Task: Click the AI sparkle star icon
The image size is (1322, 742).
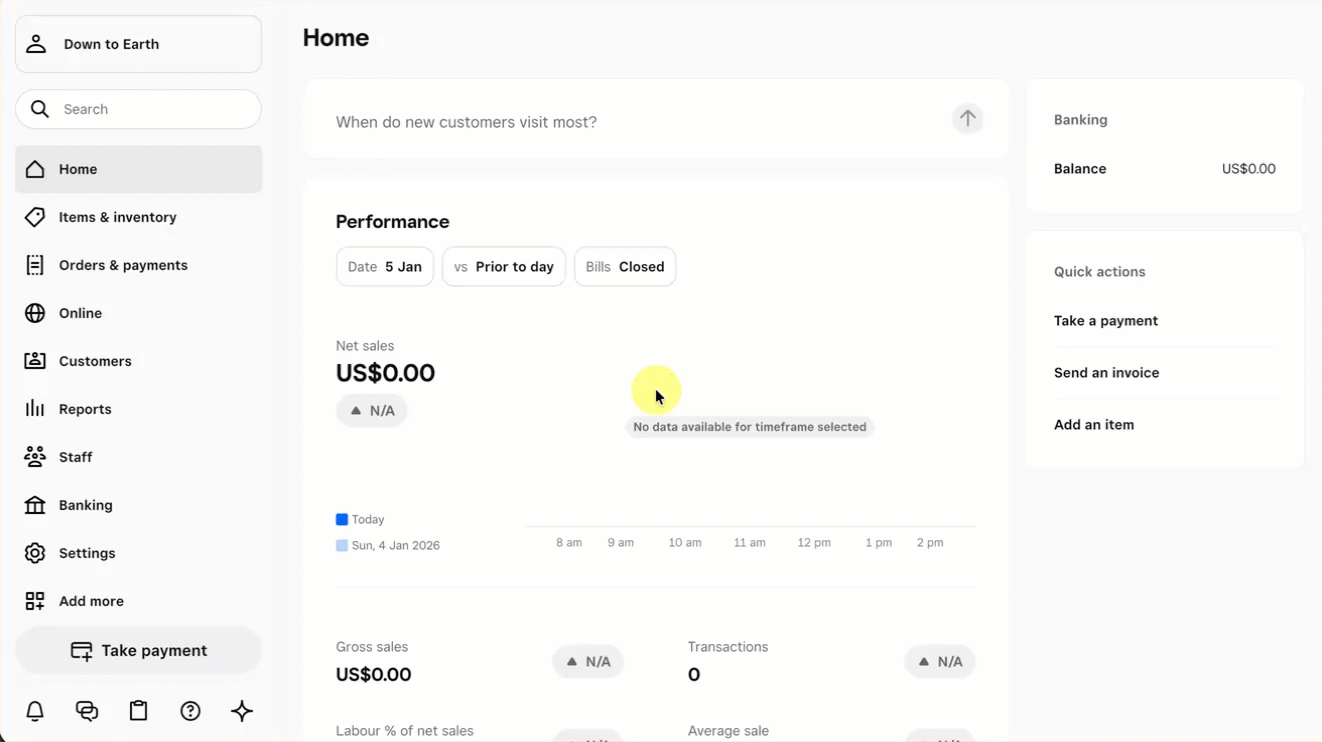Action: [x=242, y=711]
